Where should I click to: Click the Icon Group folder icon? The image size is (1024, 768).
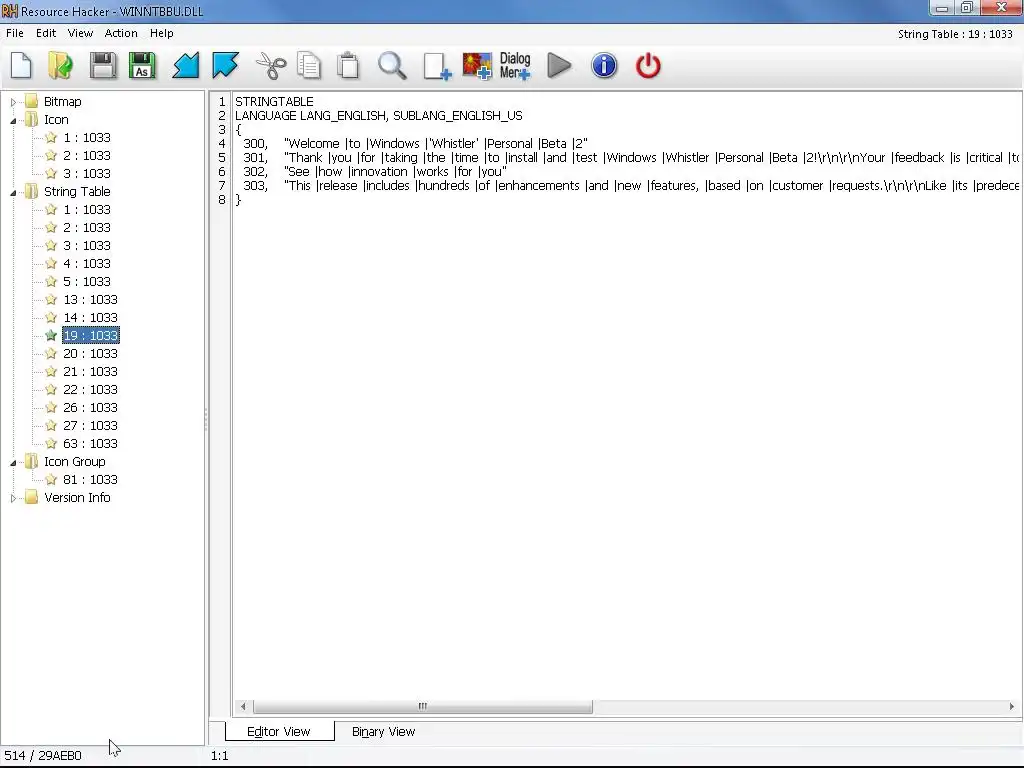[x=31, y=462]
